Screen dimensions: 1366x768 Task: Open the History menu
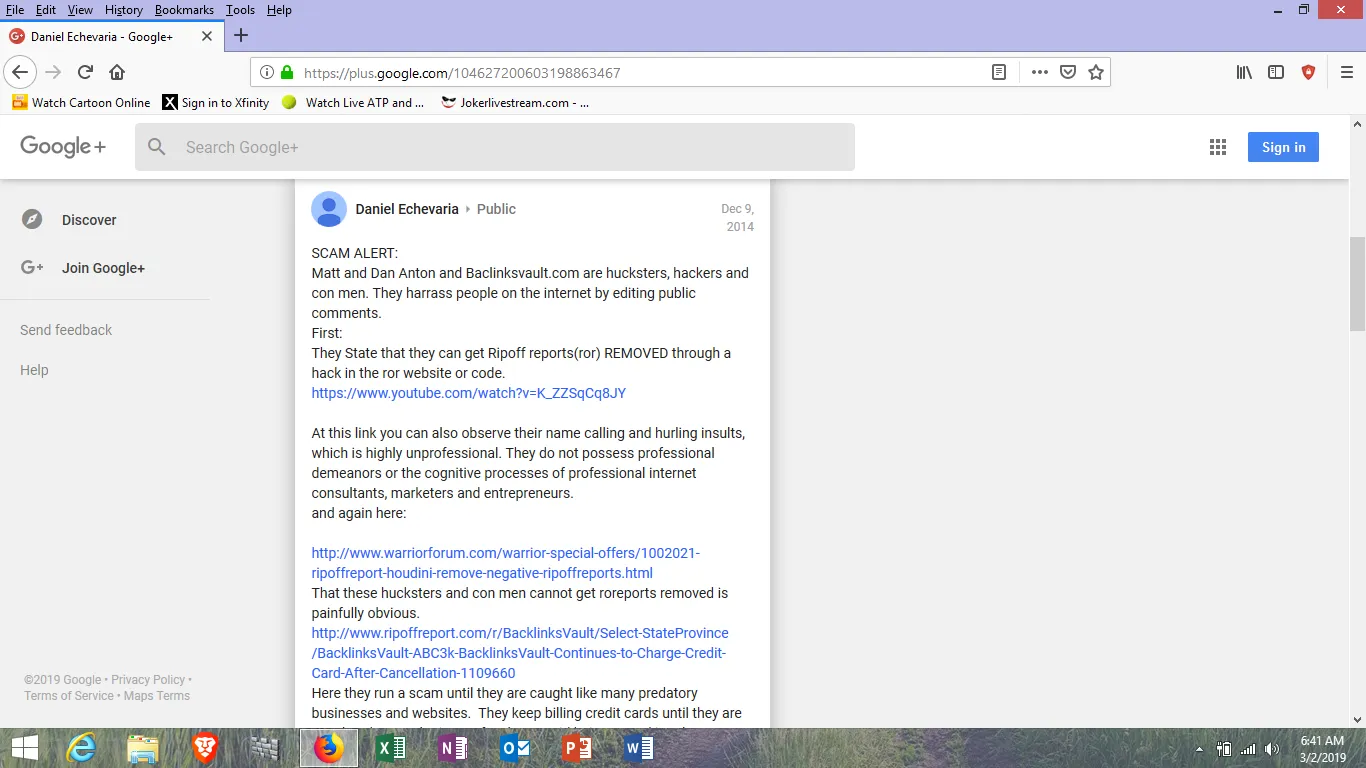tap(124, 10)
